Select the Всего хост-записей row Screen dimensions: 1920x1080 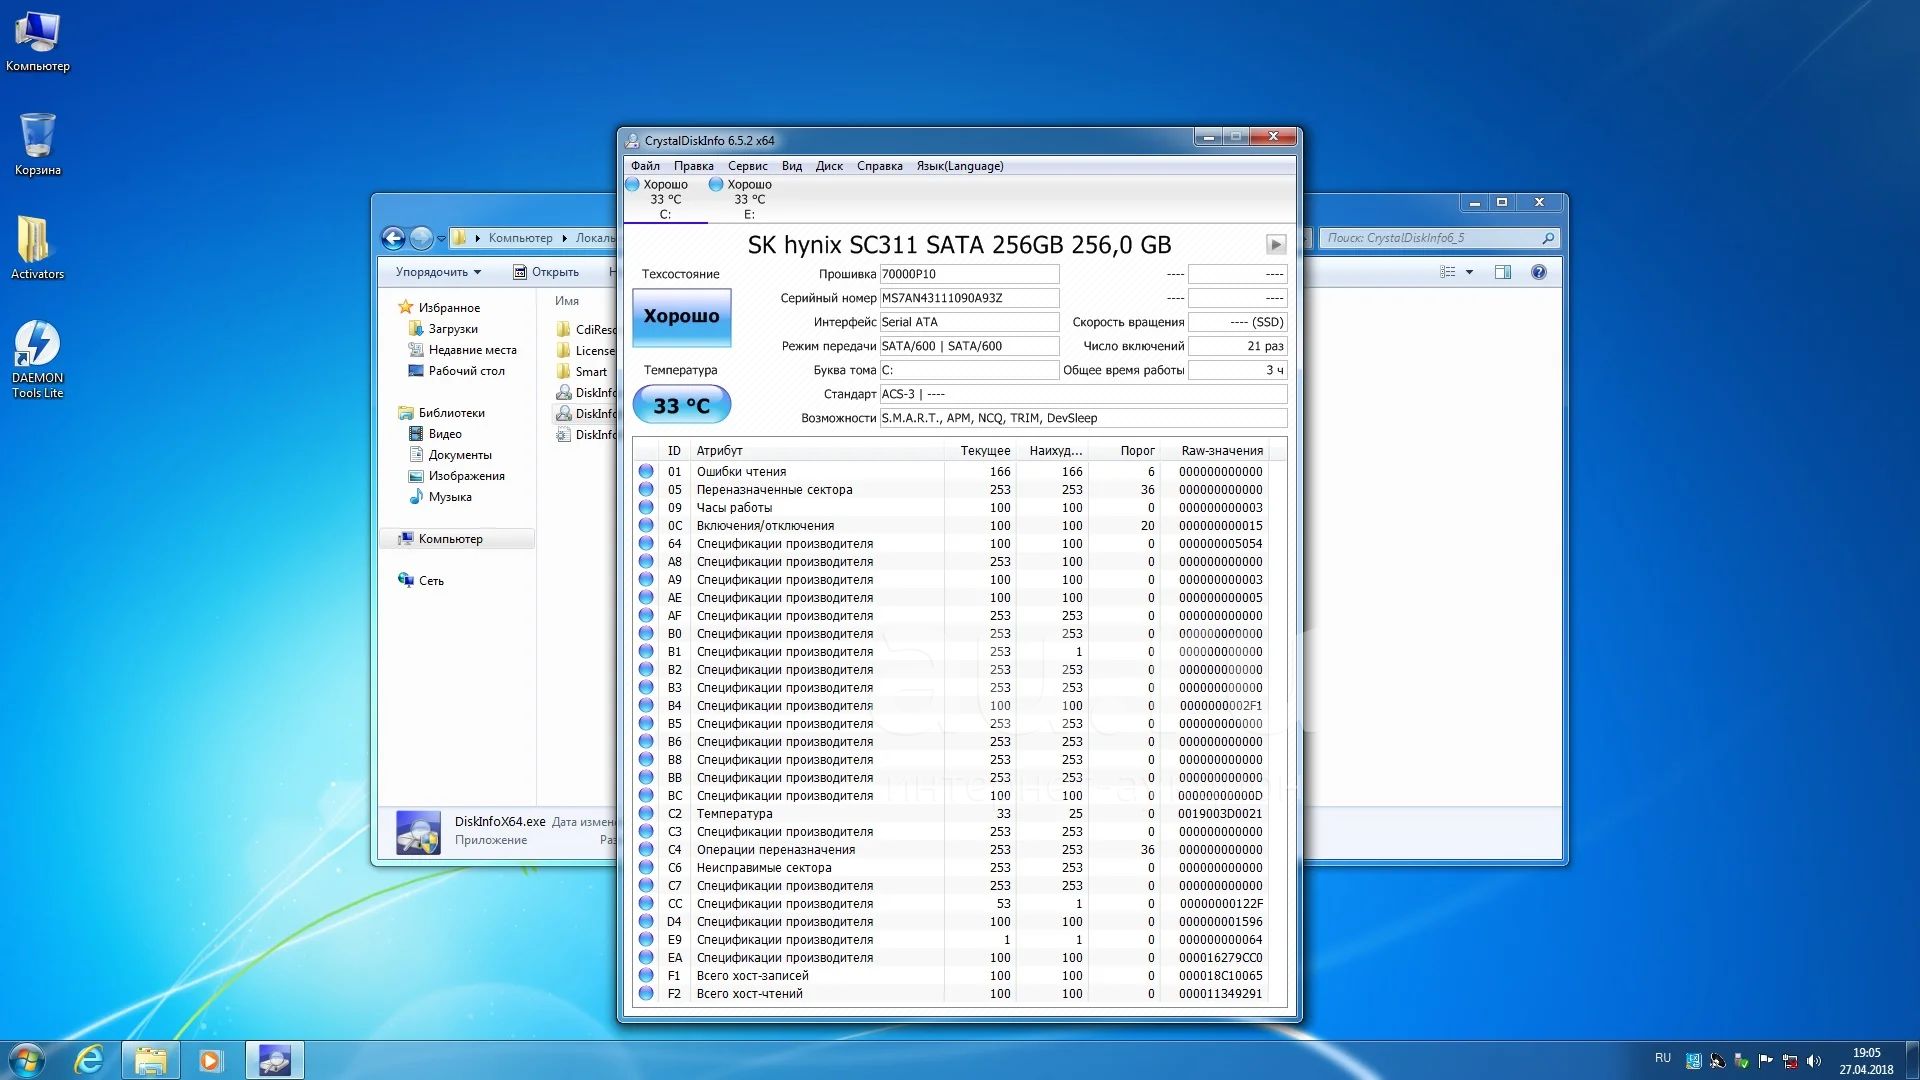(x=952, y=976)
